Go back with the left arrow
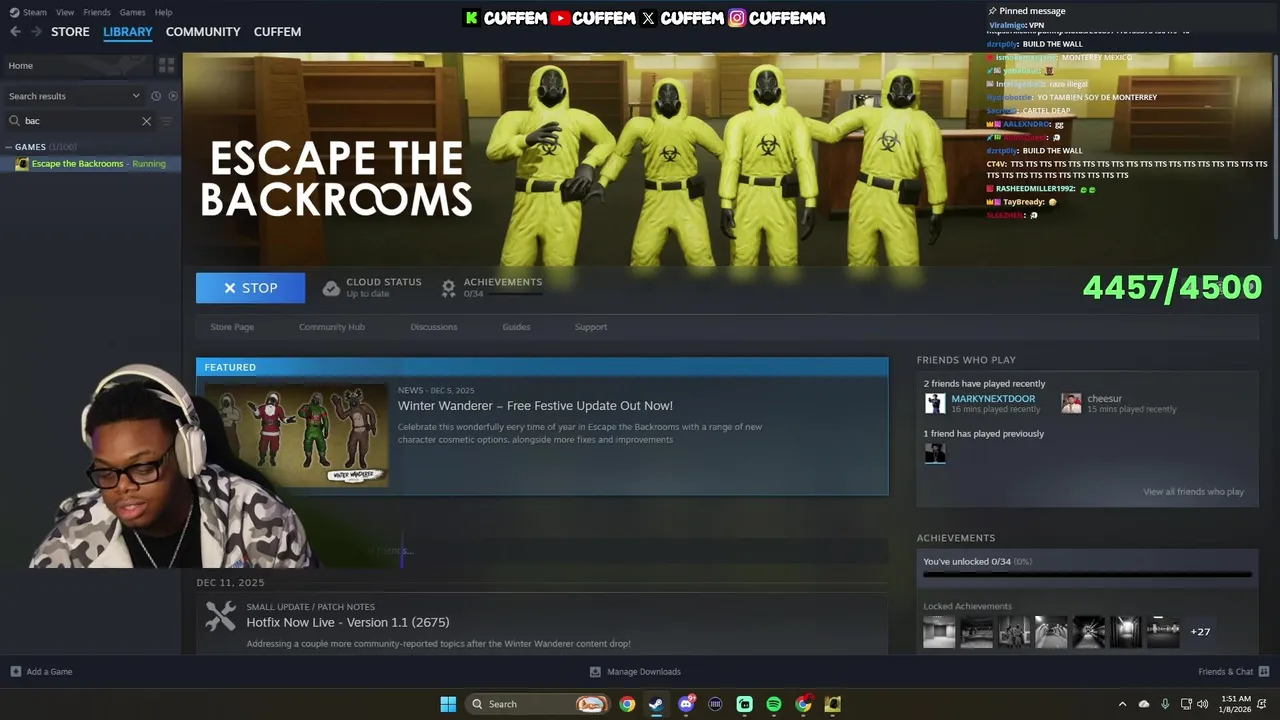Screen dimensions: 1280x720 [15, 32]
